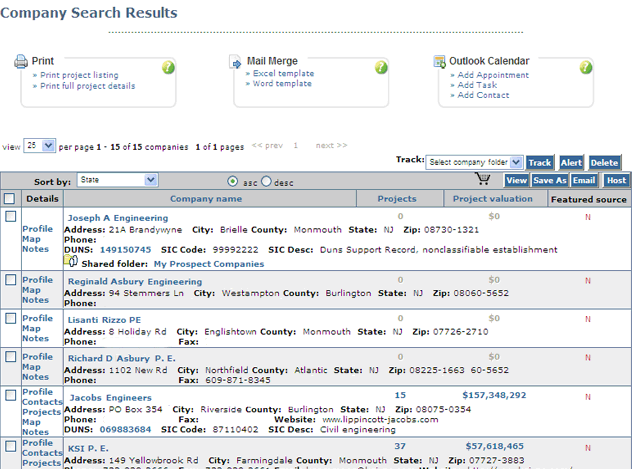The image size is (637, 469).
Task: Select the desc sort order radio
Action: 266,181
